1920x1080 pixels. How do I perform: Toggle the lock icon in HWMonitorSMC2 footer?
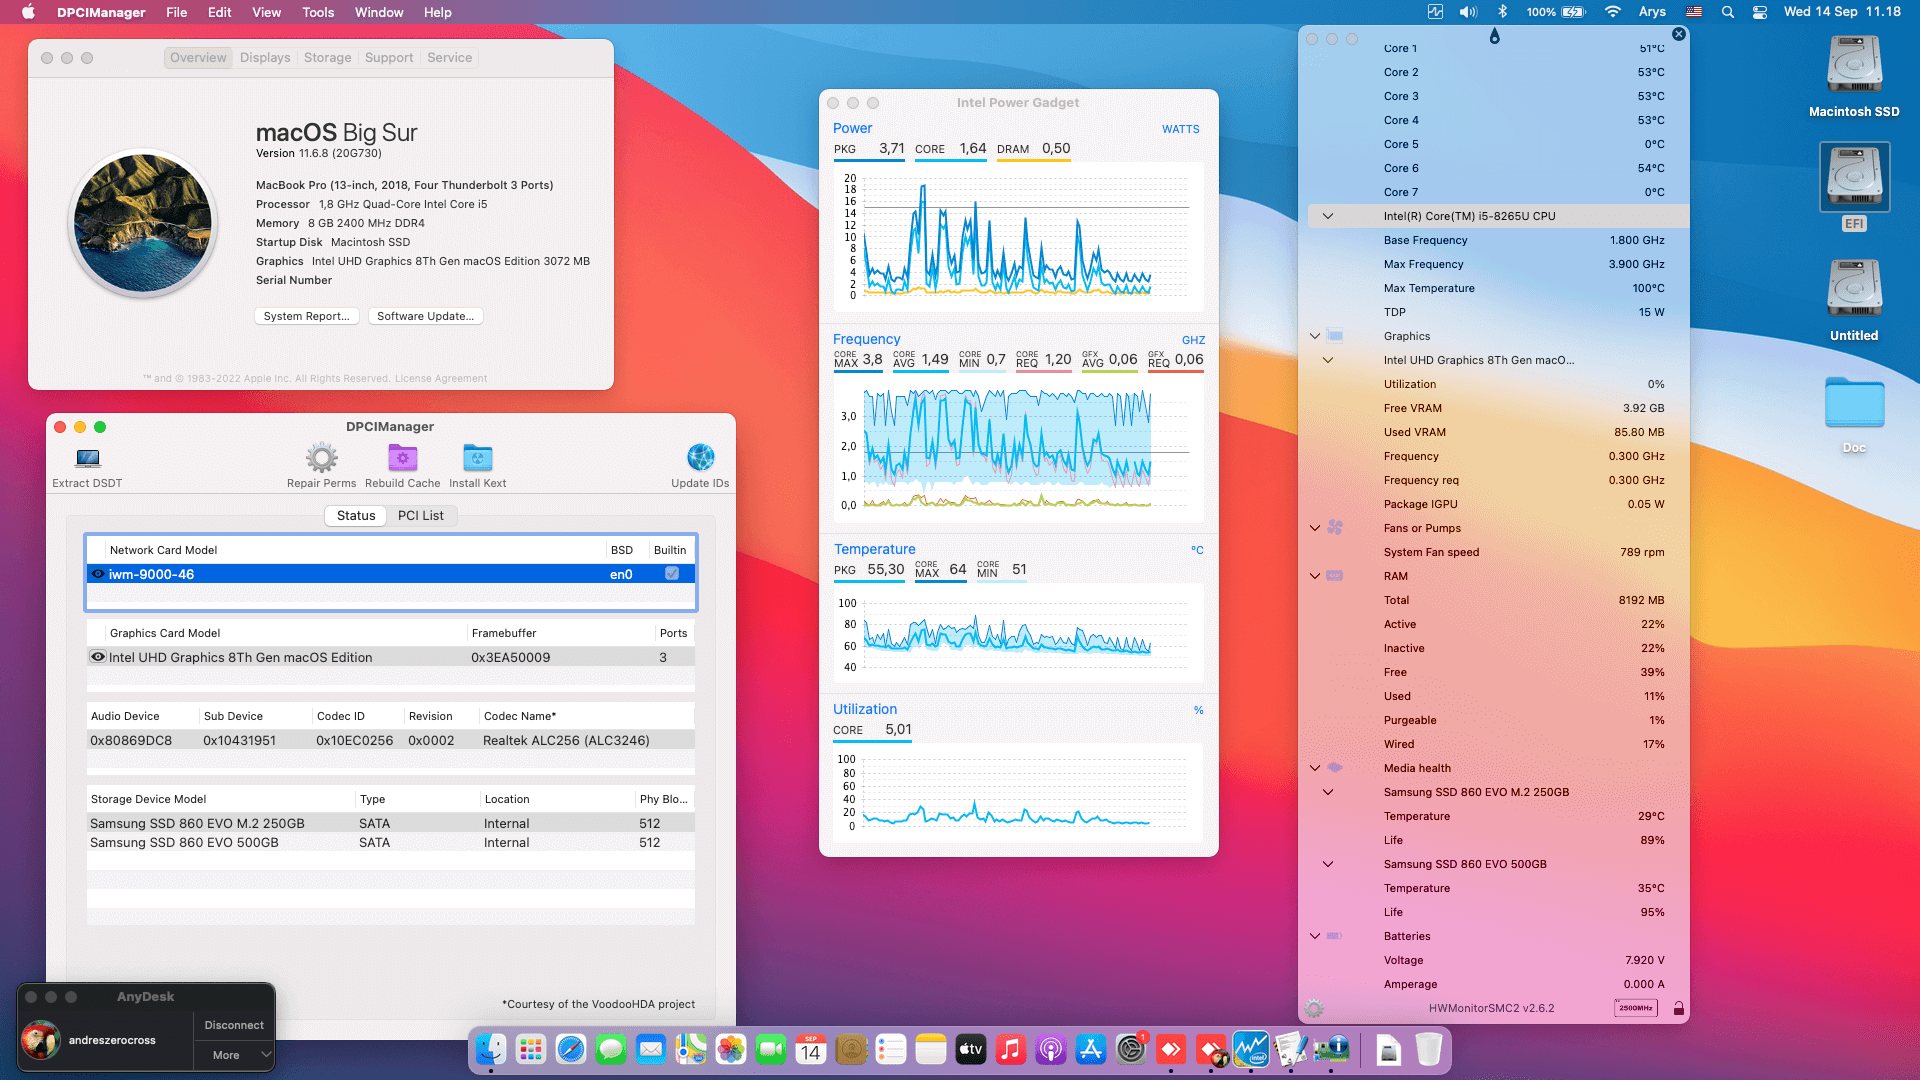click(1679, 1008)
